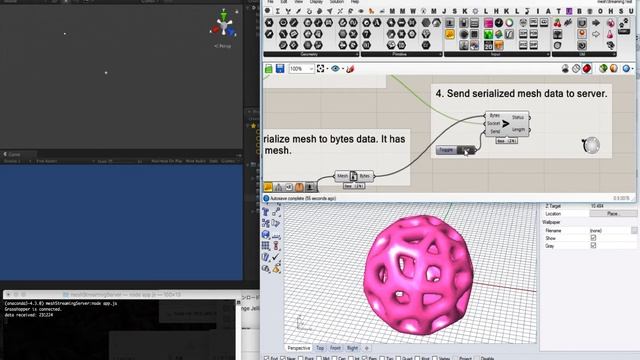
Task: Click the hollow white jump arrow icon
Action: coord(596,34)
